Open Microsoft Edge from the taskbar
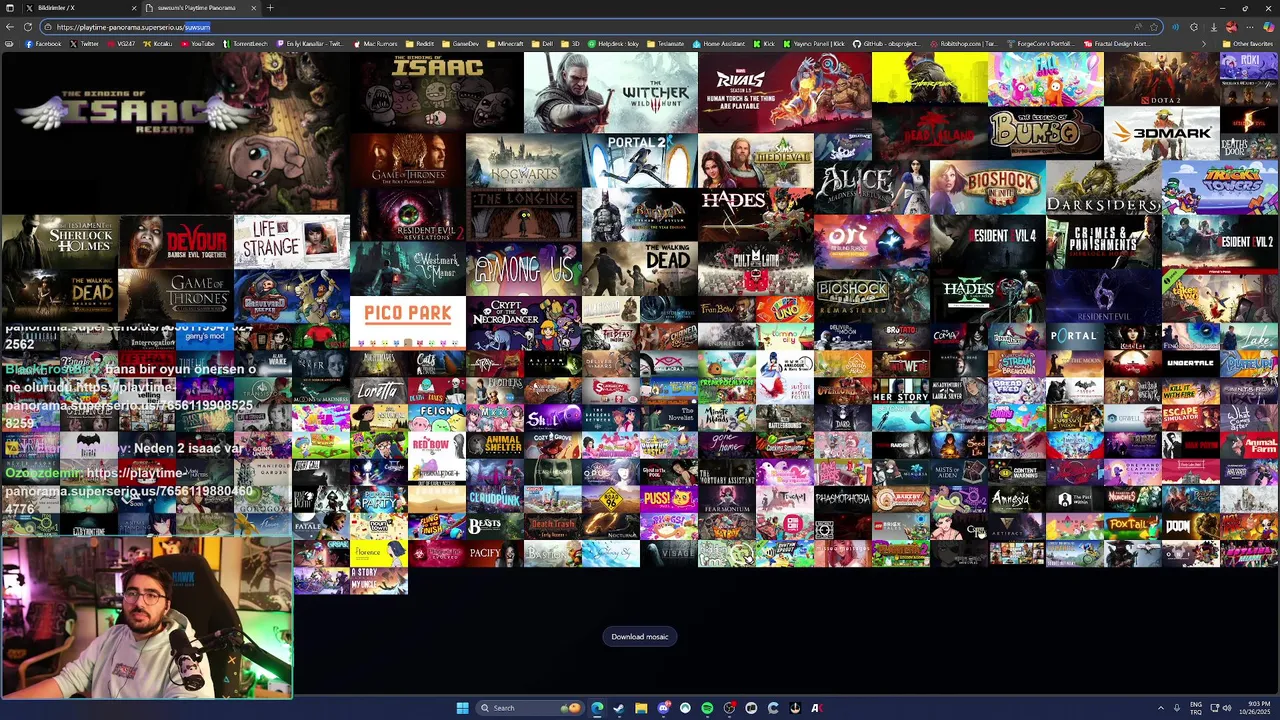This screenshot has height=720, width=1280. coord(597,708)
